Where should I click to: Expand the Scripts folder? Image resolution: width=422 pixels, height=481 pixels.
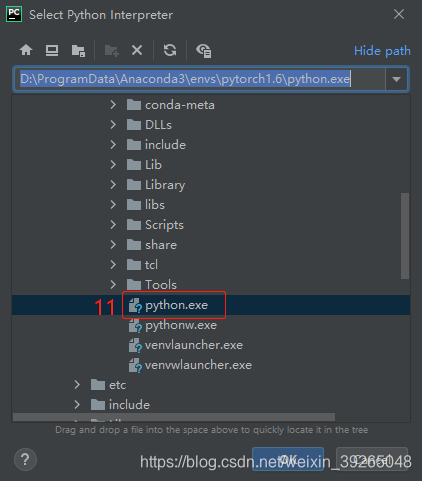113,225
